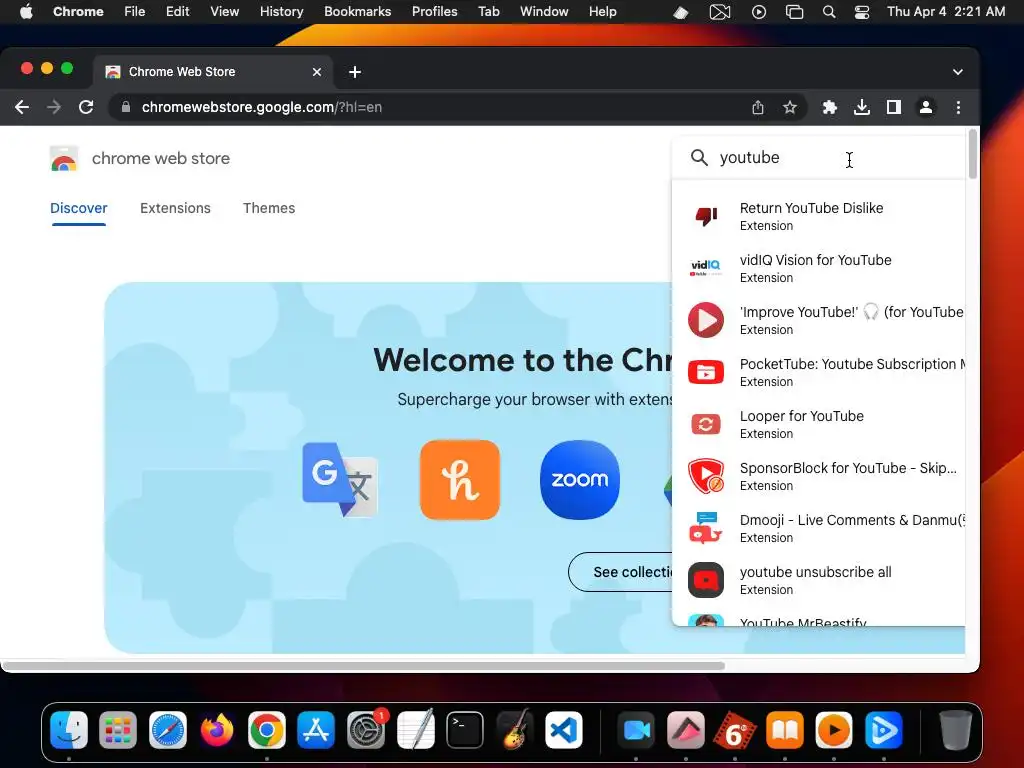Open the site info lock icon
The width and height of the screenshot is (1024, 768).
coord(126,107)
